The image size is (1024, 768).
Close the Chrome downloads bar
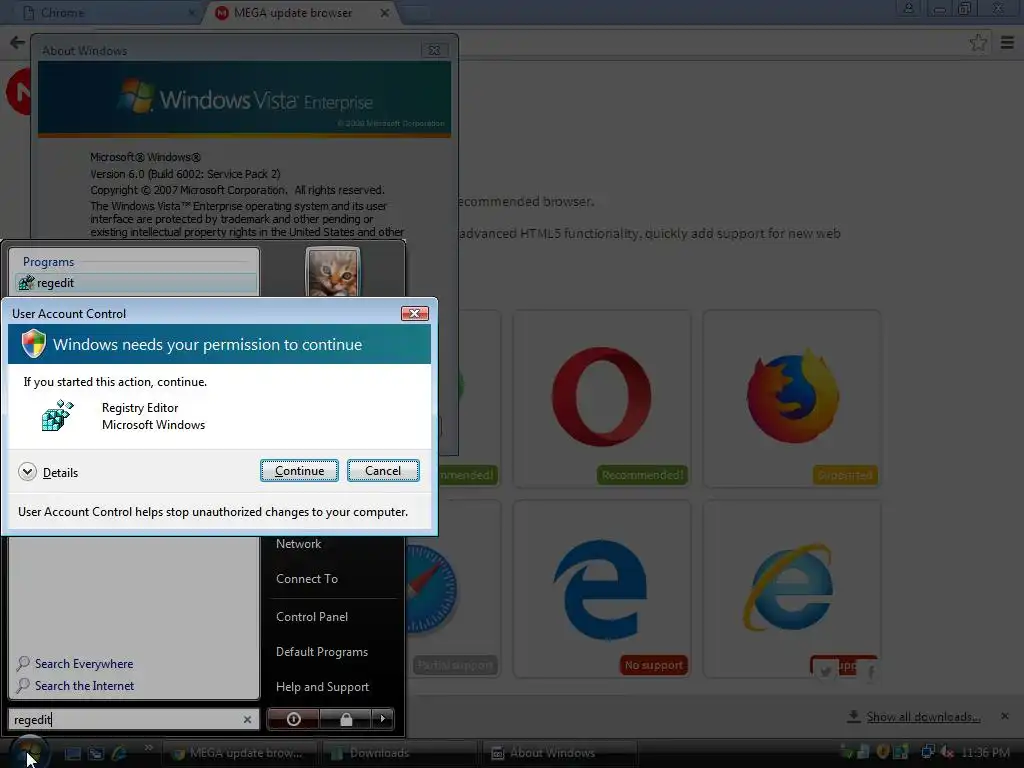pyautogui.click(x=1005, y=716)
